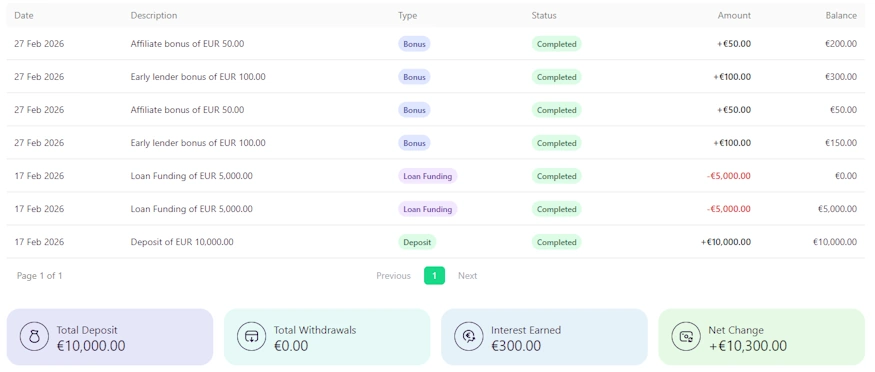The image size is (875, 372).
Task: Click Loan Funding badge in the €0.00 balance row
Action: [427, 176]
